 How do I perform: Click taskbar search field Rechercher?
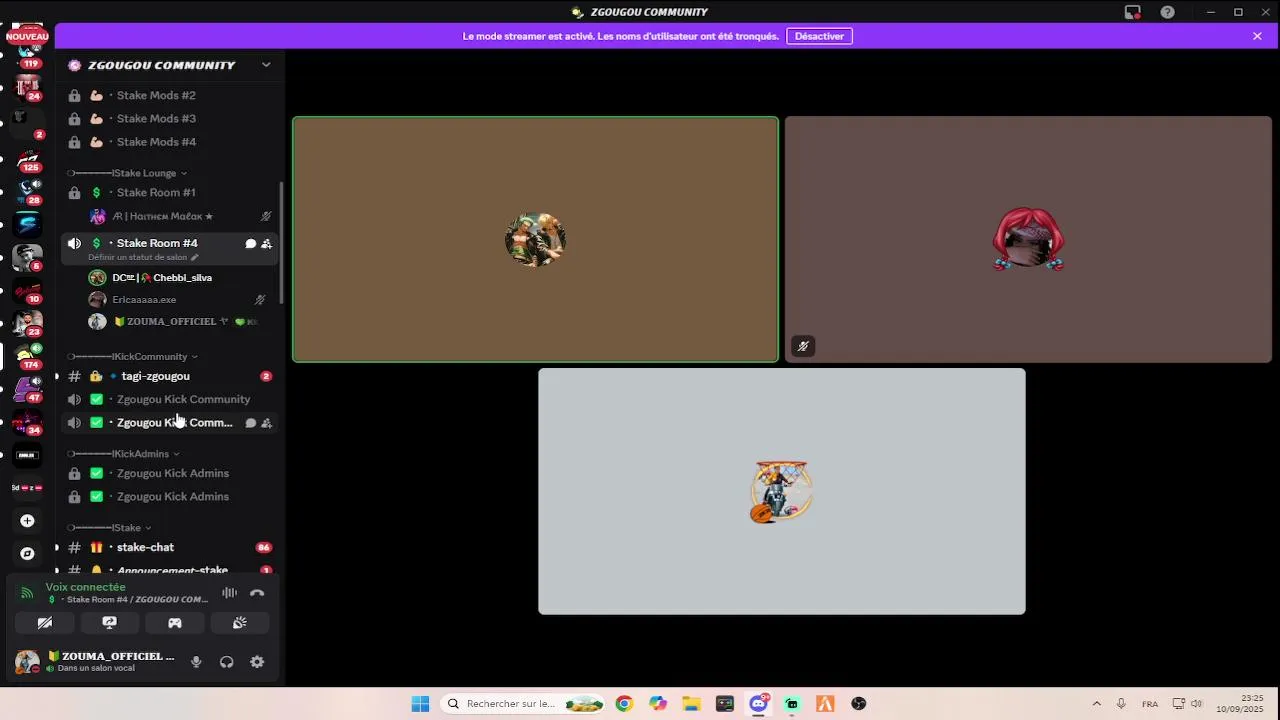pyautogui.click(x=524, y=704)
